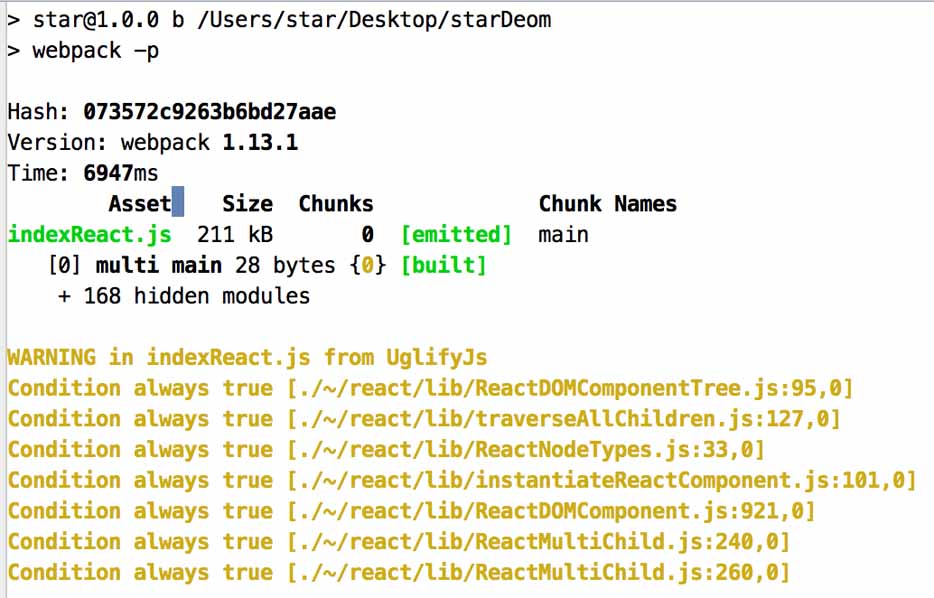Viewport: 934px width, 598px height.
Task: Click the webpack version number 1.13.1
Action: tap(260, 143)
